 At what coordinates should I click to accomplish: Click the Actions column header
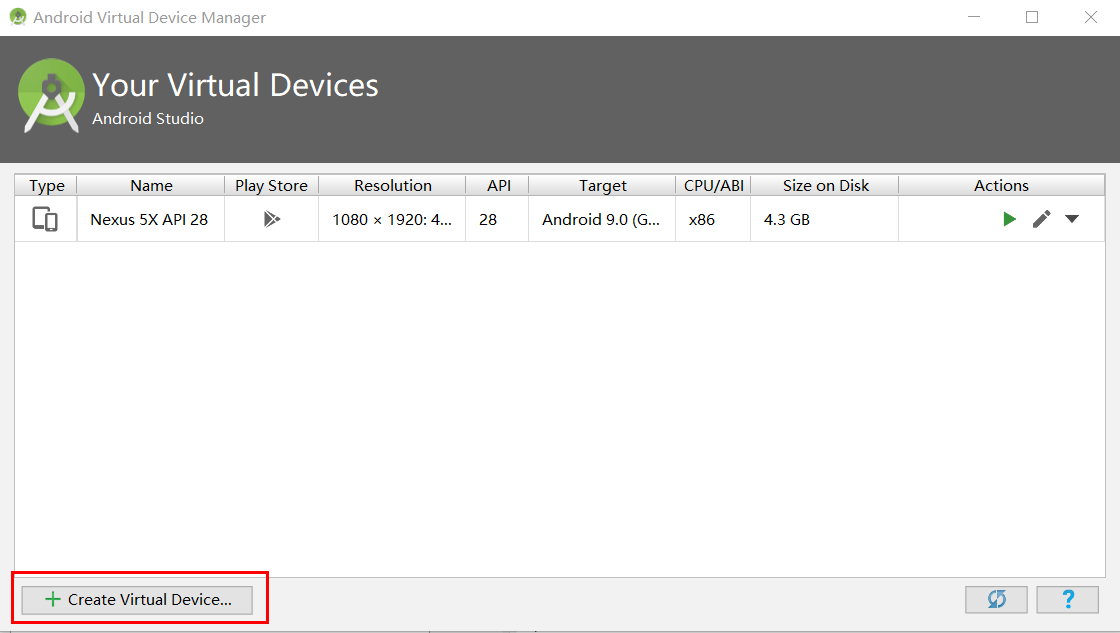coord(1001,186)
